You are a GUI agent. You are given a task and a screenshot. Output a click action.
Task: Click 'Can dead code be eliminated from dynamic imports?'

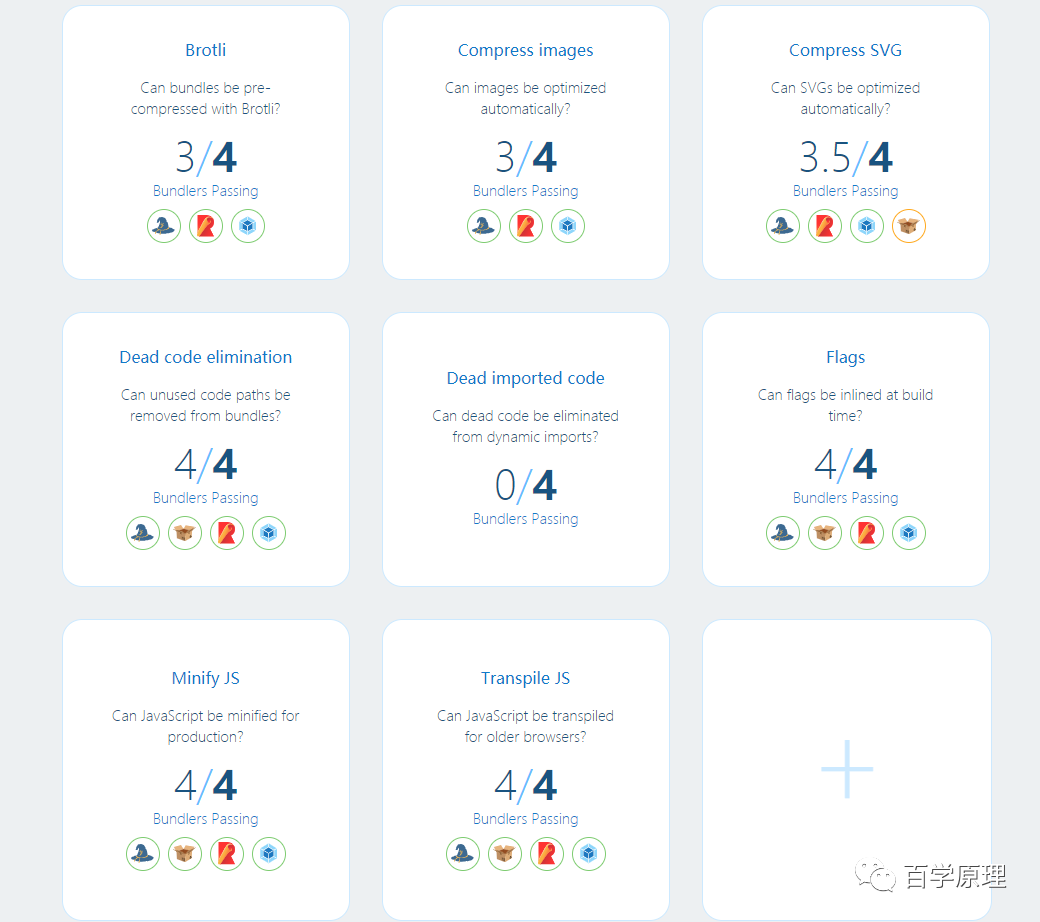click(525, 427)
